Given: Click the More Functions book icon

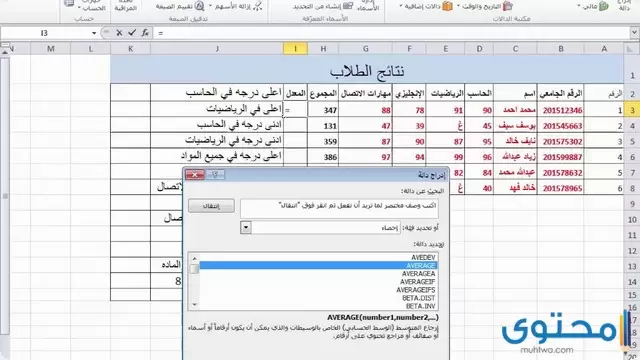Looking at the screenshot, I should click(x=447, y=6).
